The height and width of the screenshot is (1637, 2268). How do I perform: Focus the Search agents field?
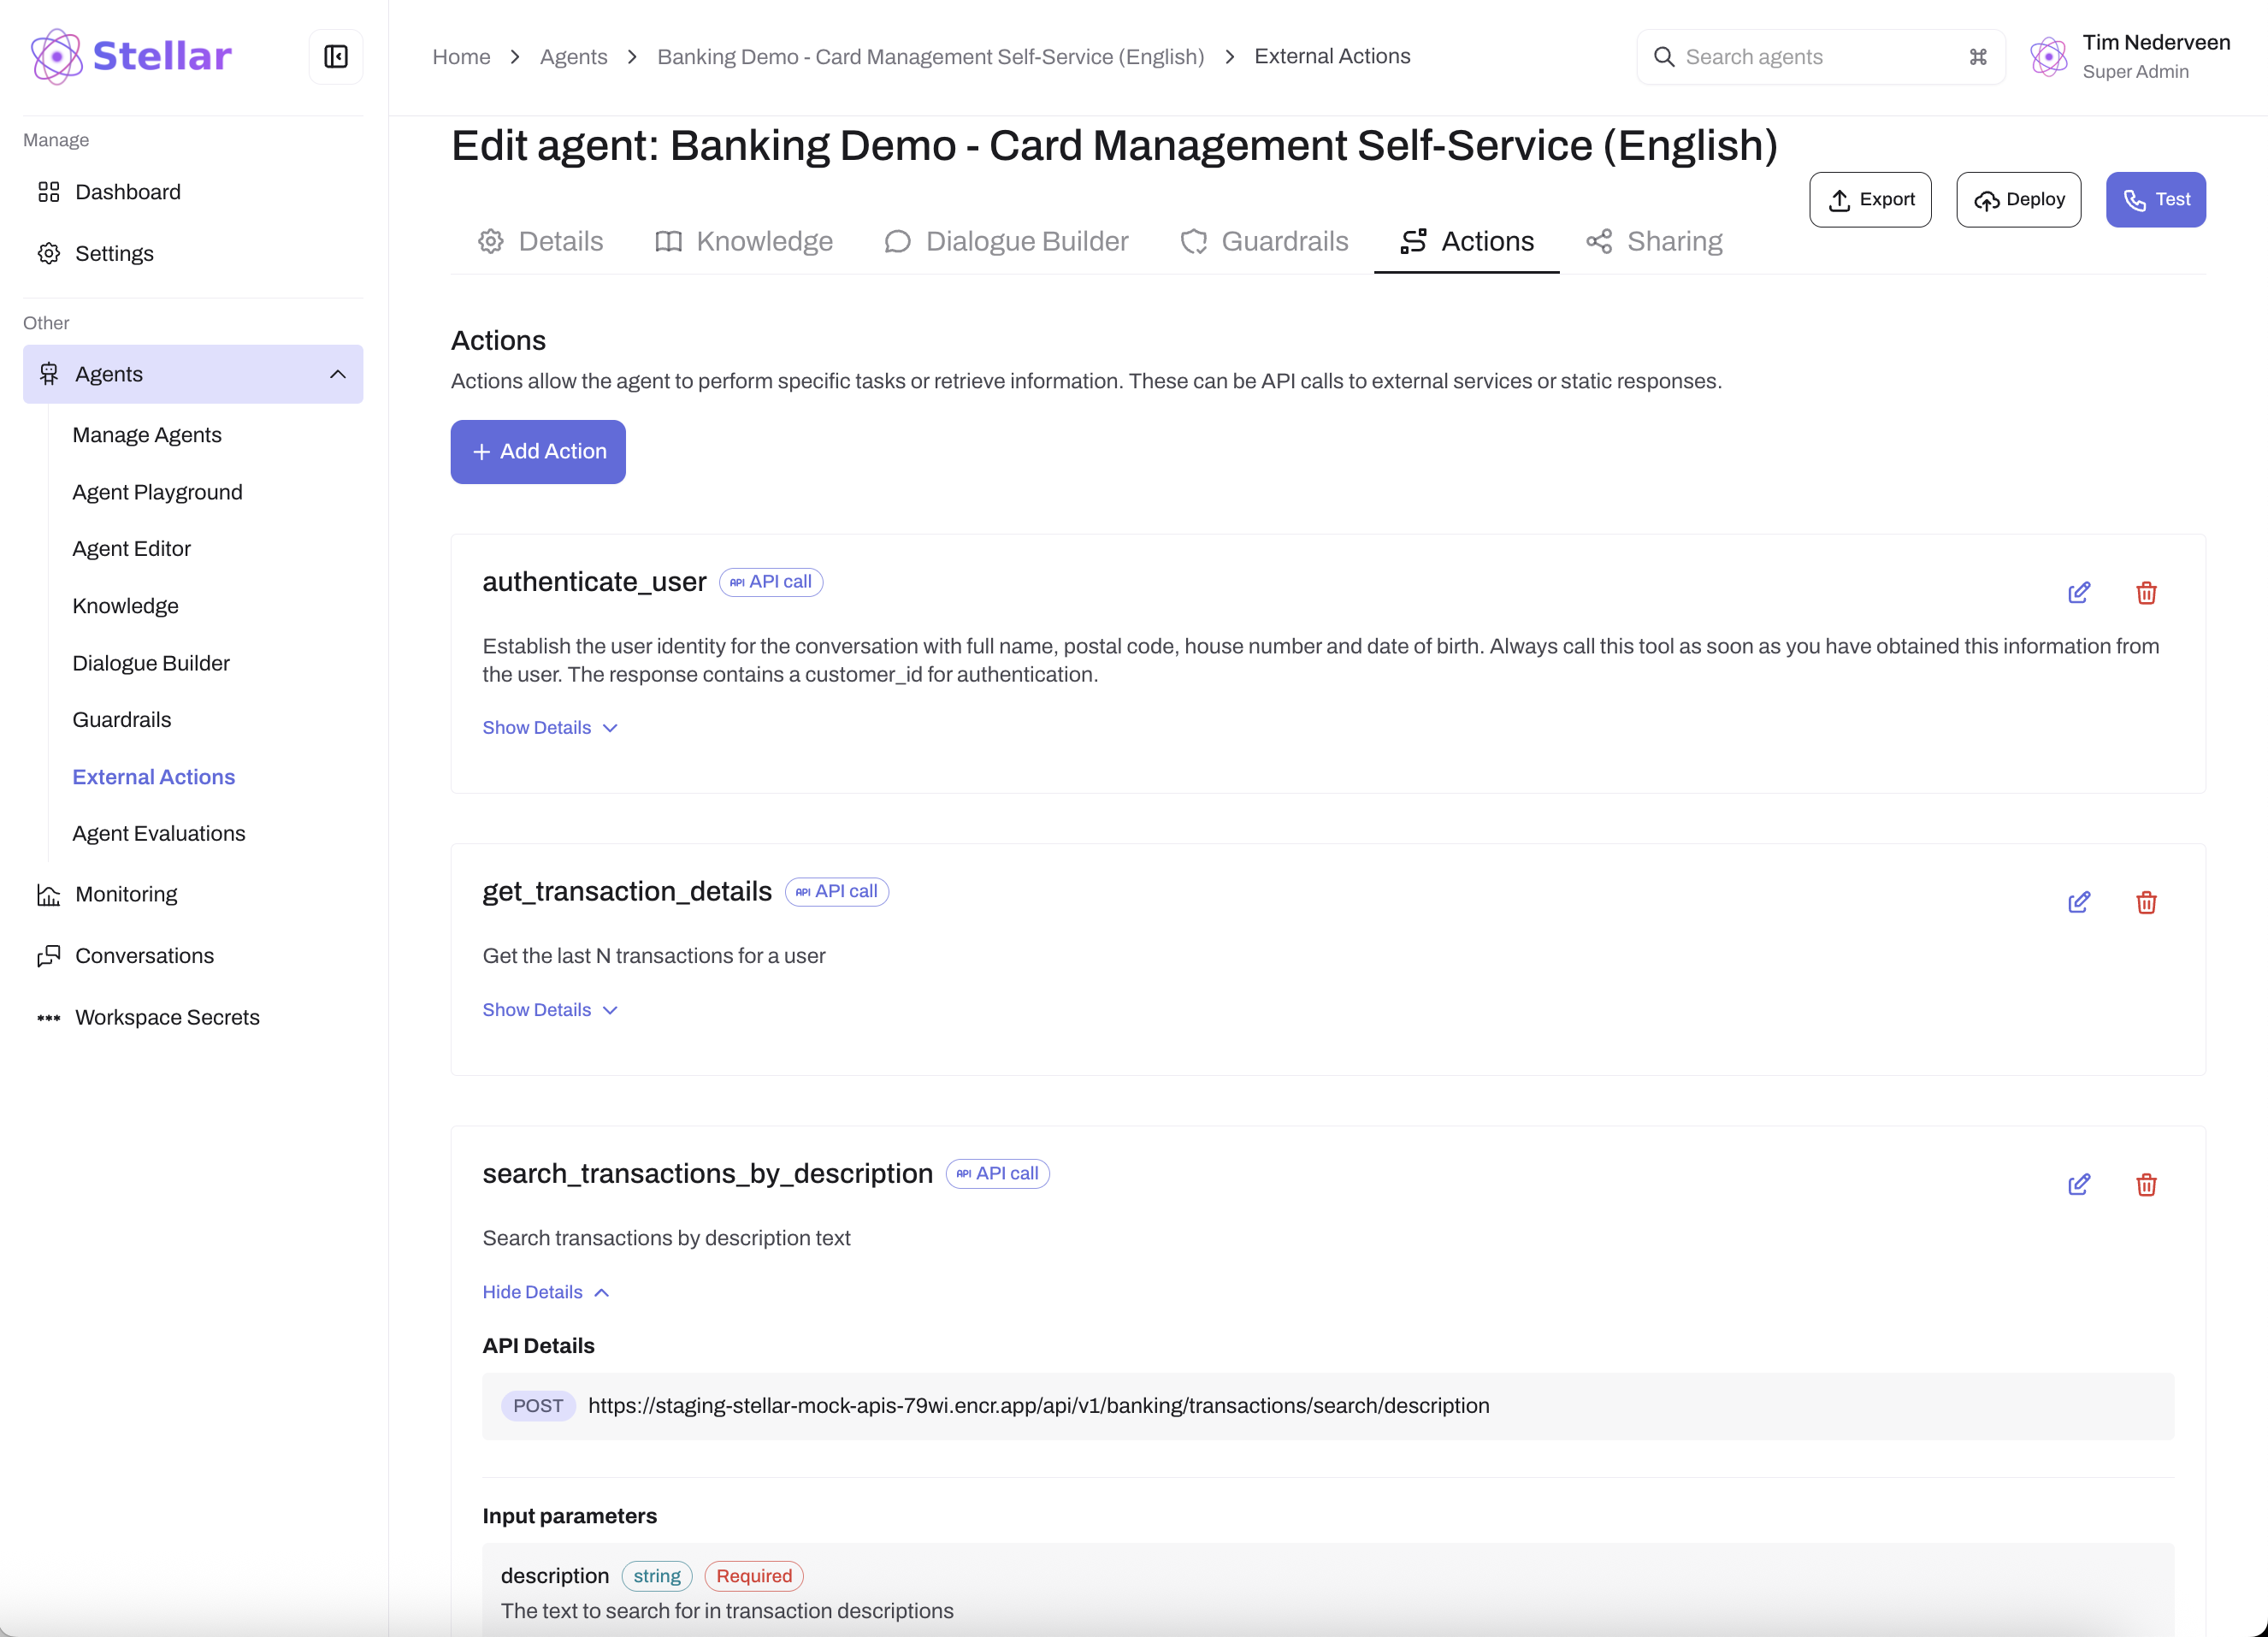pyautogui.click(x=1818, y=57)
